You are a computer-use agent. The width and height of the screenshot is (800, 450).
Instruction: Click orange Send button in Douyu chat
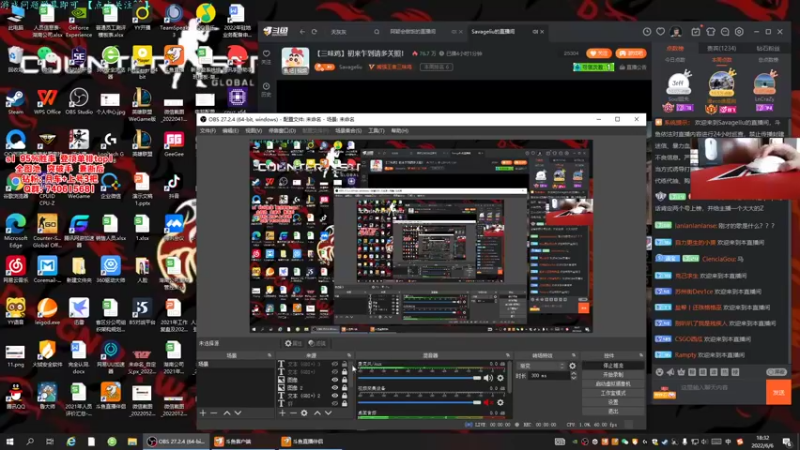tap(778, 392)
